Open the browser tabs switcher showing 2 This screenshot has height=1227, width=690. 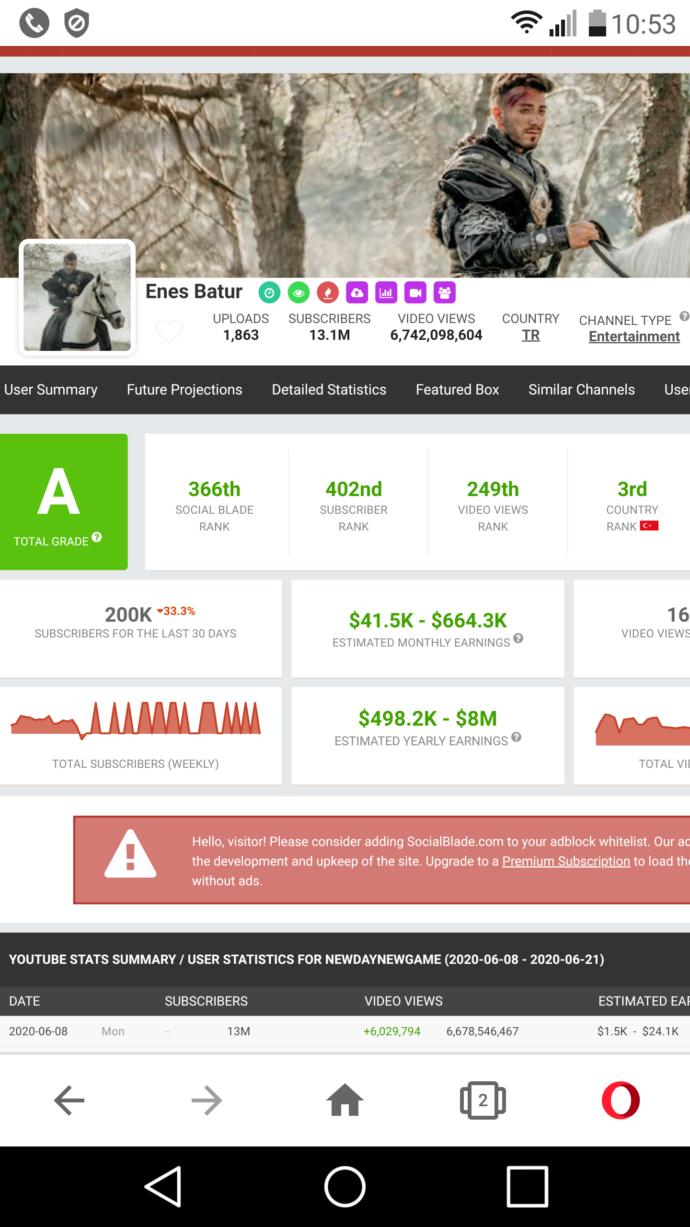483,1101
